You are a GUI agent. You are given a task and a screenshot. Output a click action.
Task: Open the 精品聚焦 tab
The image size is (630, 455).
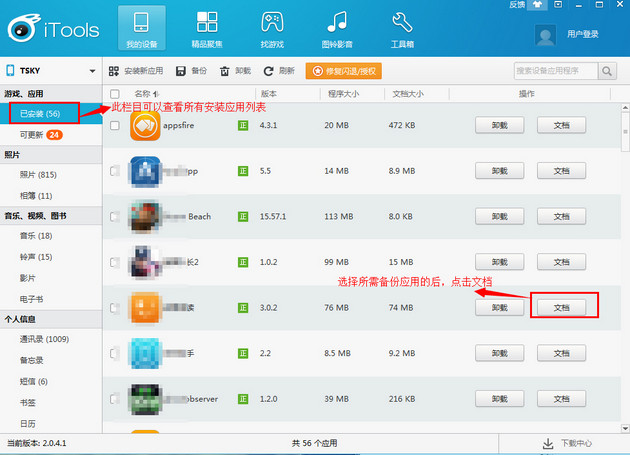click(207, 28)
